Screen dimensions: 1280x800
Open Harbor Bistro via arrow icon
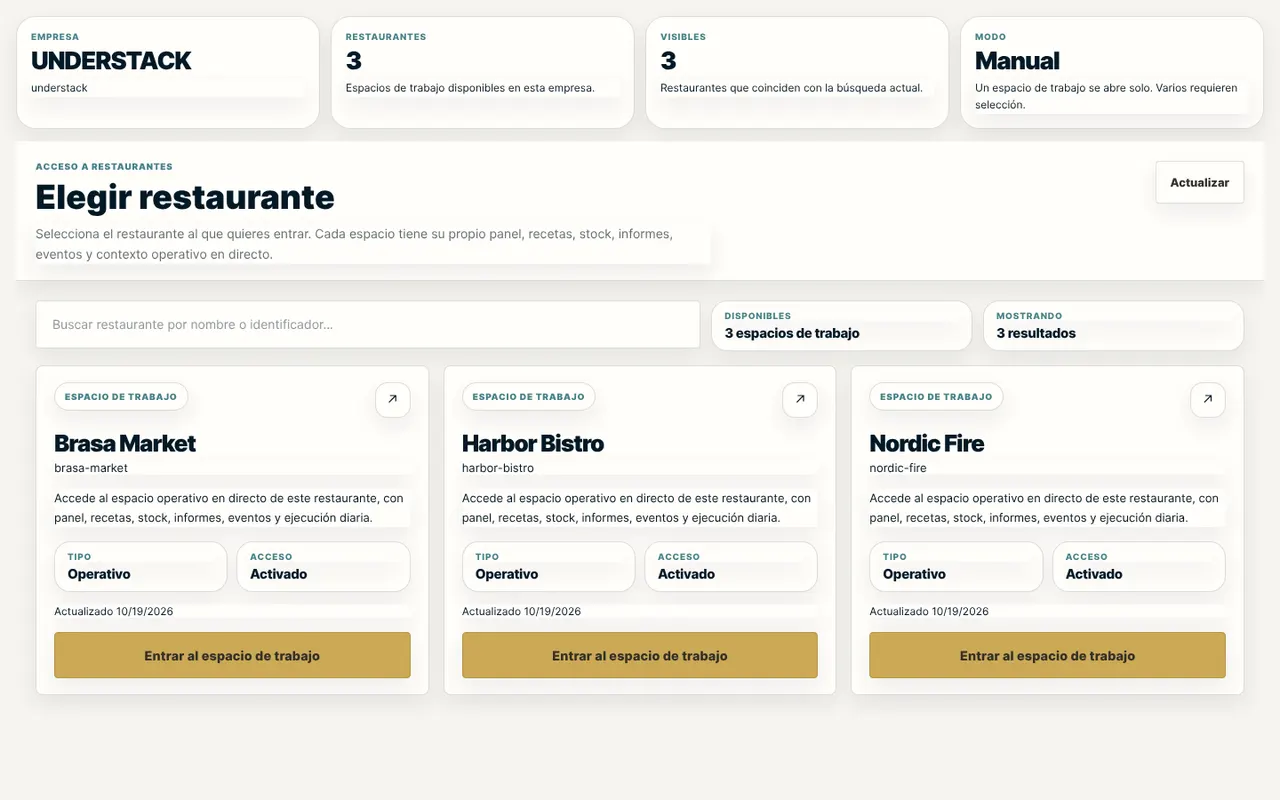800,399
